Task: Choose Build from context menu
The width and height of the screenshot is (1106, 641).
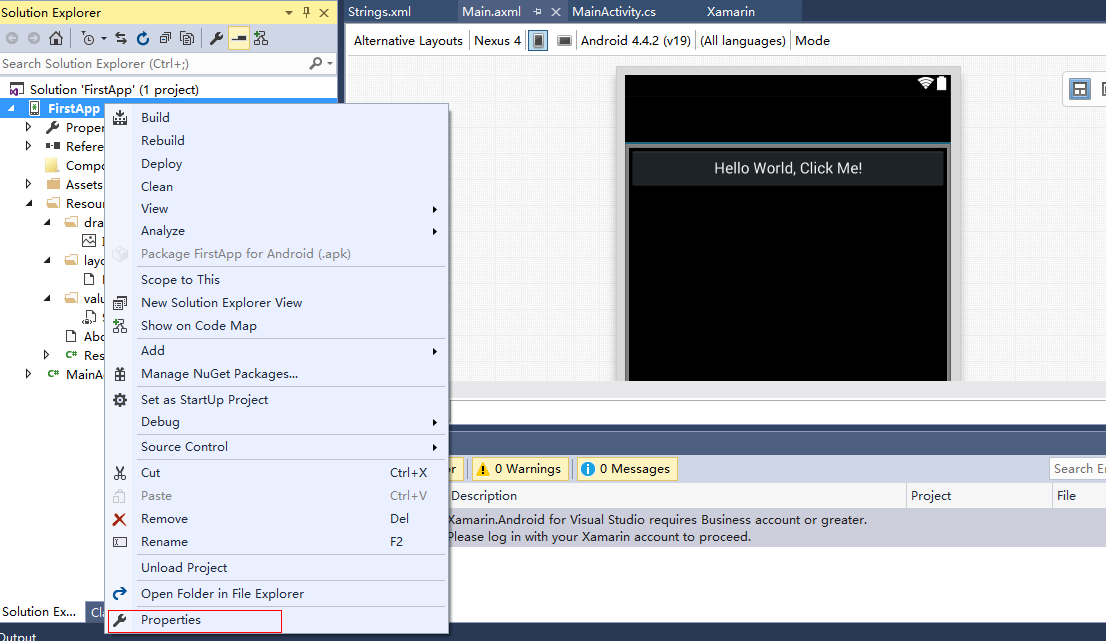Action: click(276, 118)
